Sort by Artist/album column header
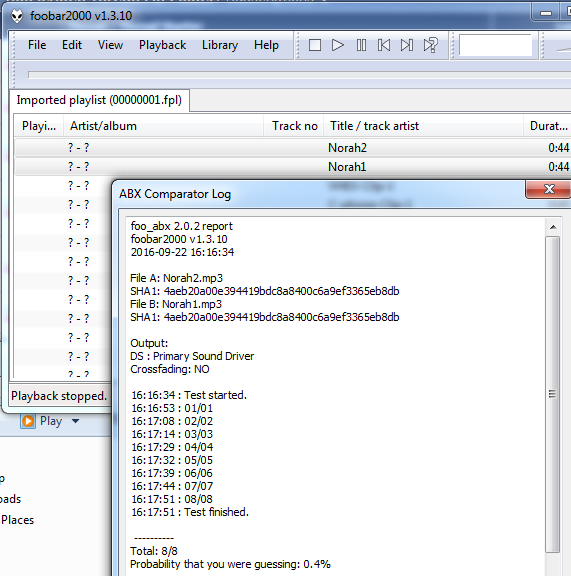 point(164,126)
